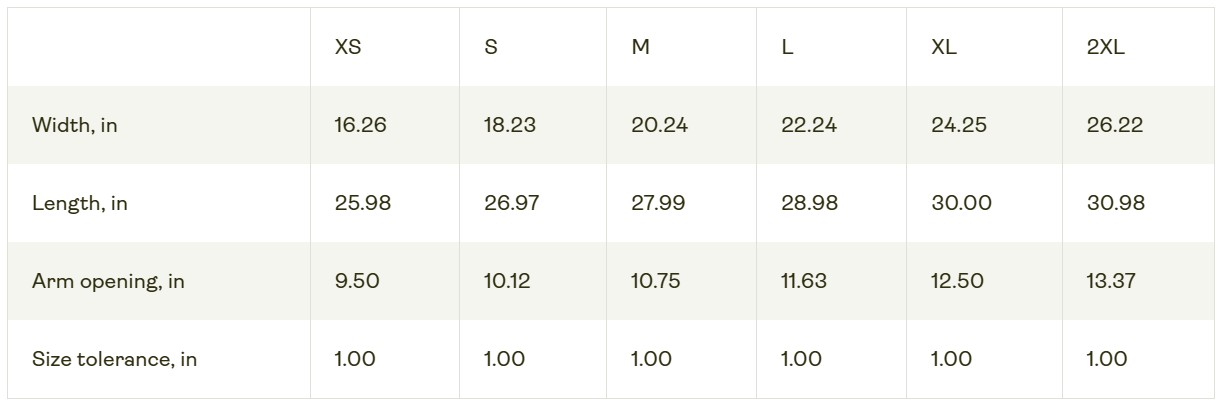Click the 22.24 width value for L
This screenshot has height=405, width=1226.
(809, 126)
